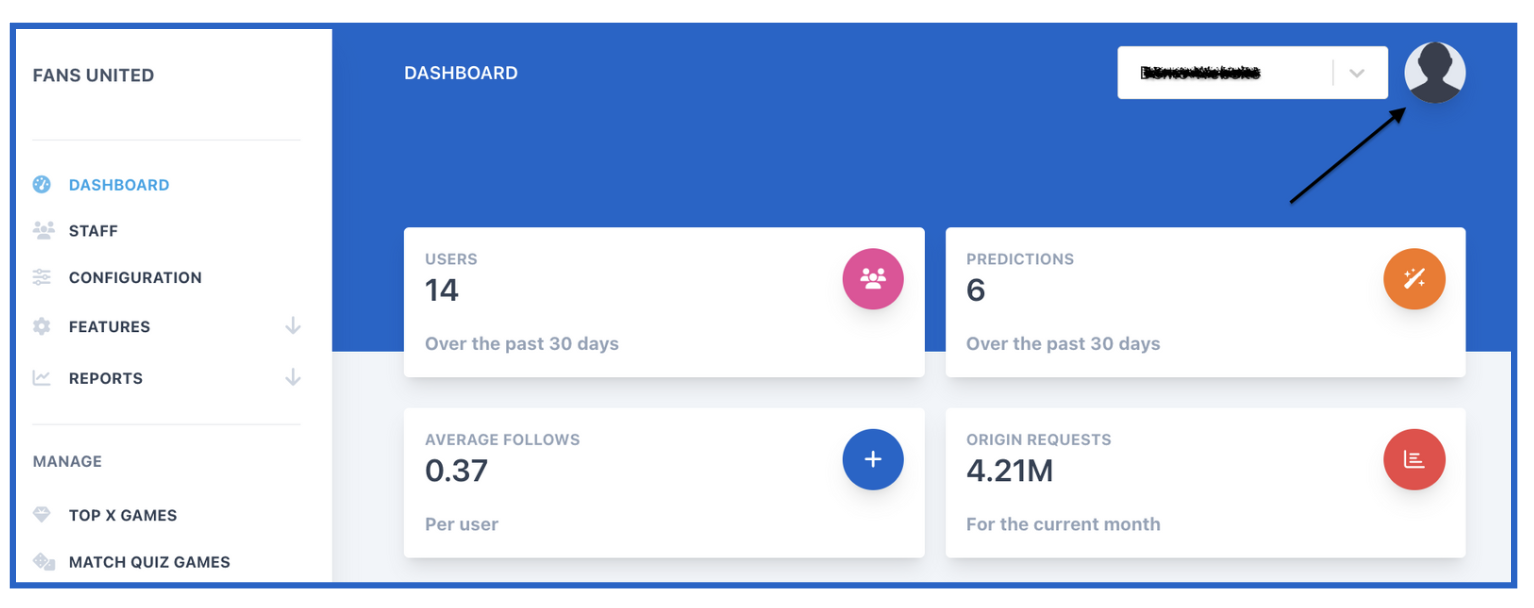Click the orange Predictions wand icon

tap(1414, 279)
